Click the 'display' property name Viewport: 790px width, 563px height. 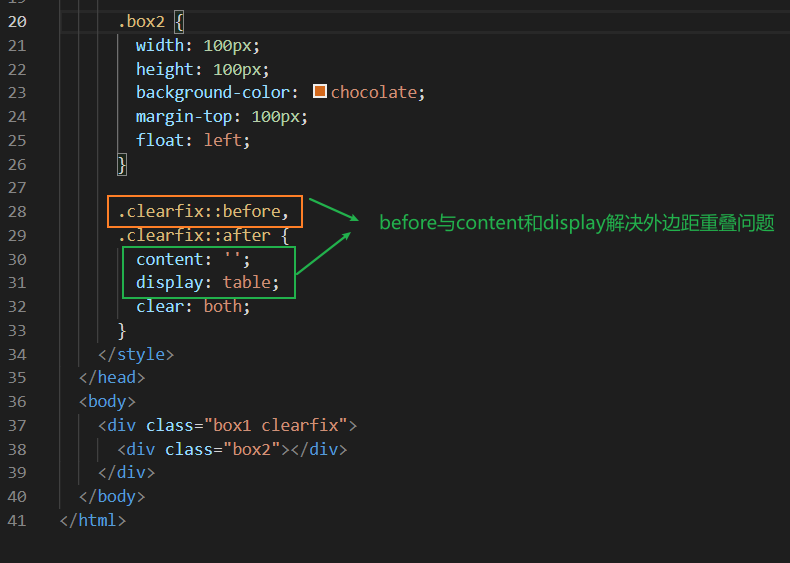pyautogui.click(x=169, y=283)
